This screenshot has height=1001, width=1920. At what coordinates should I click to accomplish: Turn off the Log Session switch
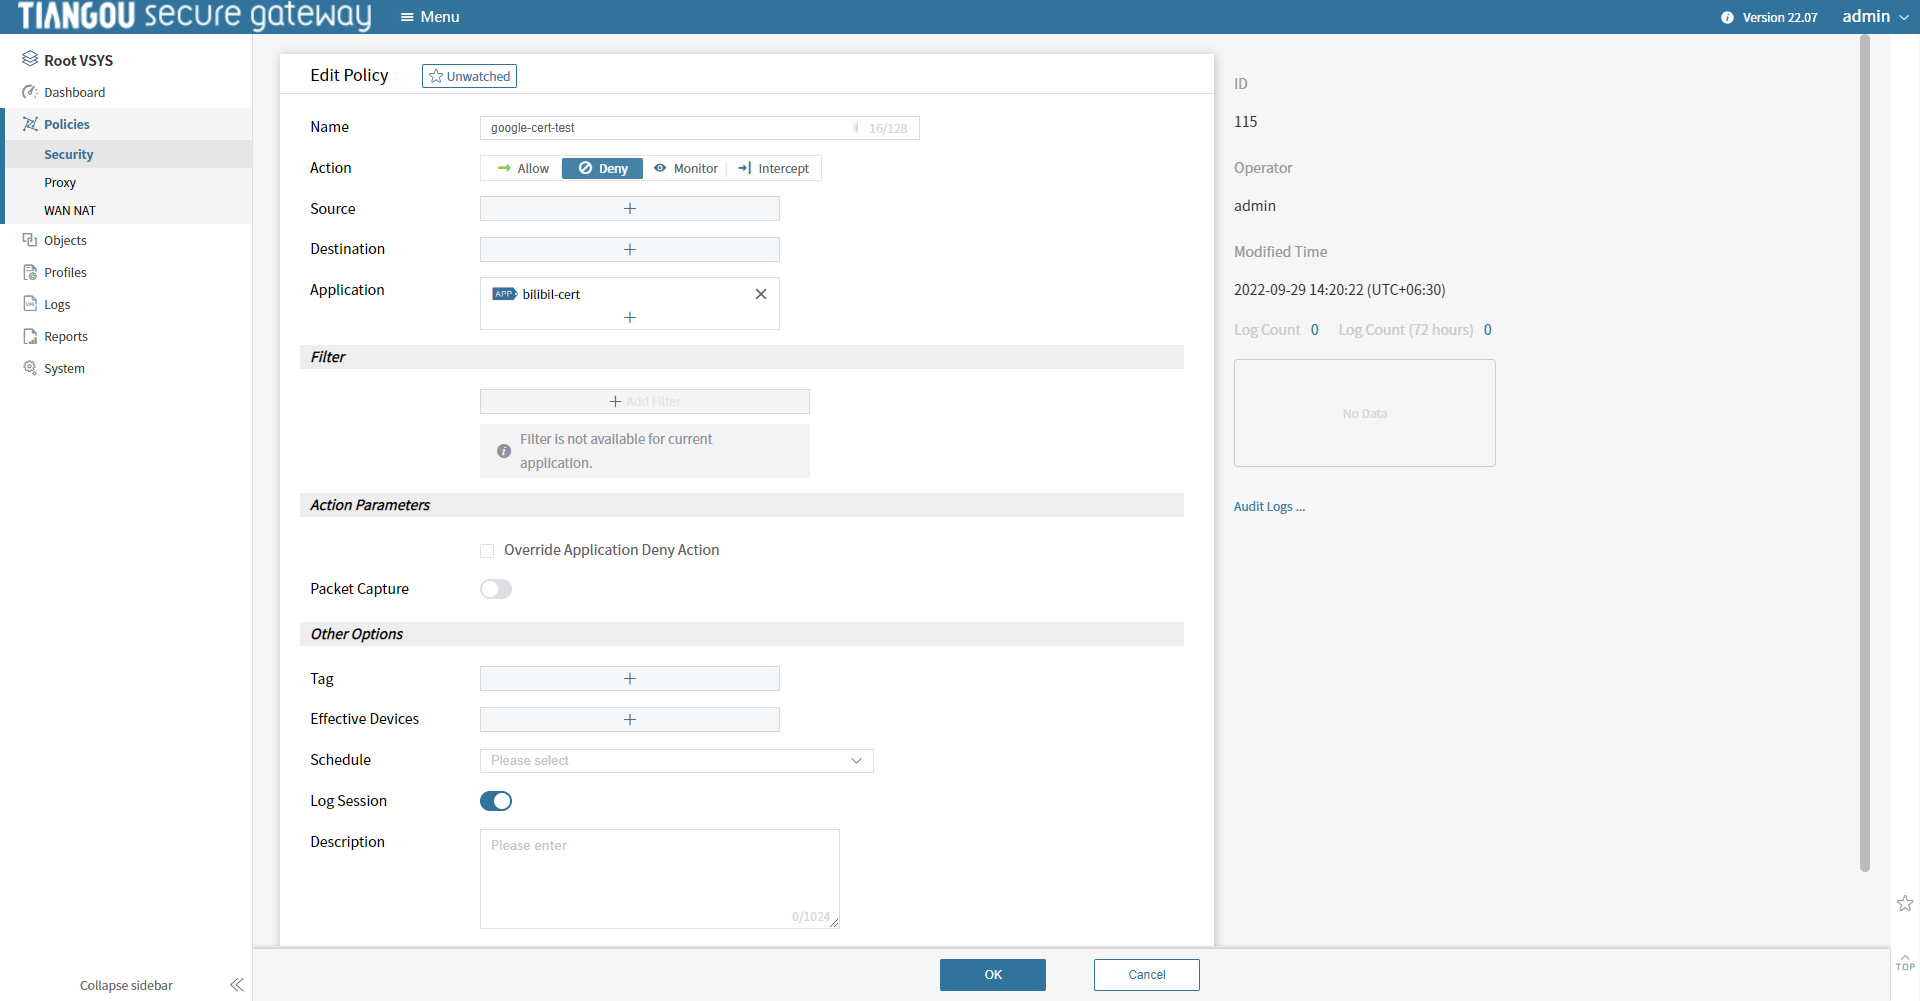point(496,801)
